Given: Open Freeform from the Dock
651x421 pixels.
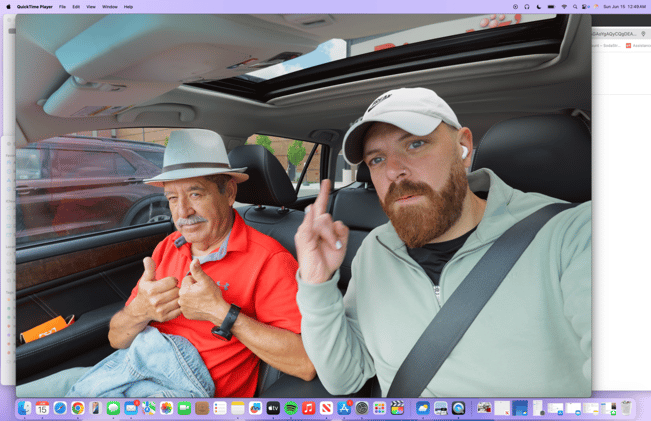Looking at the screenshot, I should coord(255,408).
